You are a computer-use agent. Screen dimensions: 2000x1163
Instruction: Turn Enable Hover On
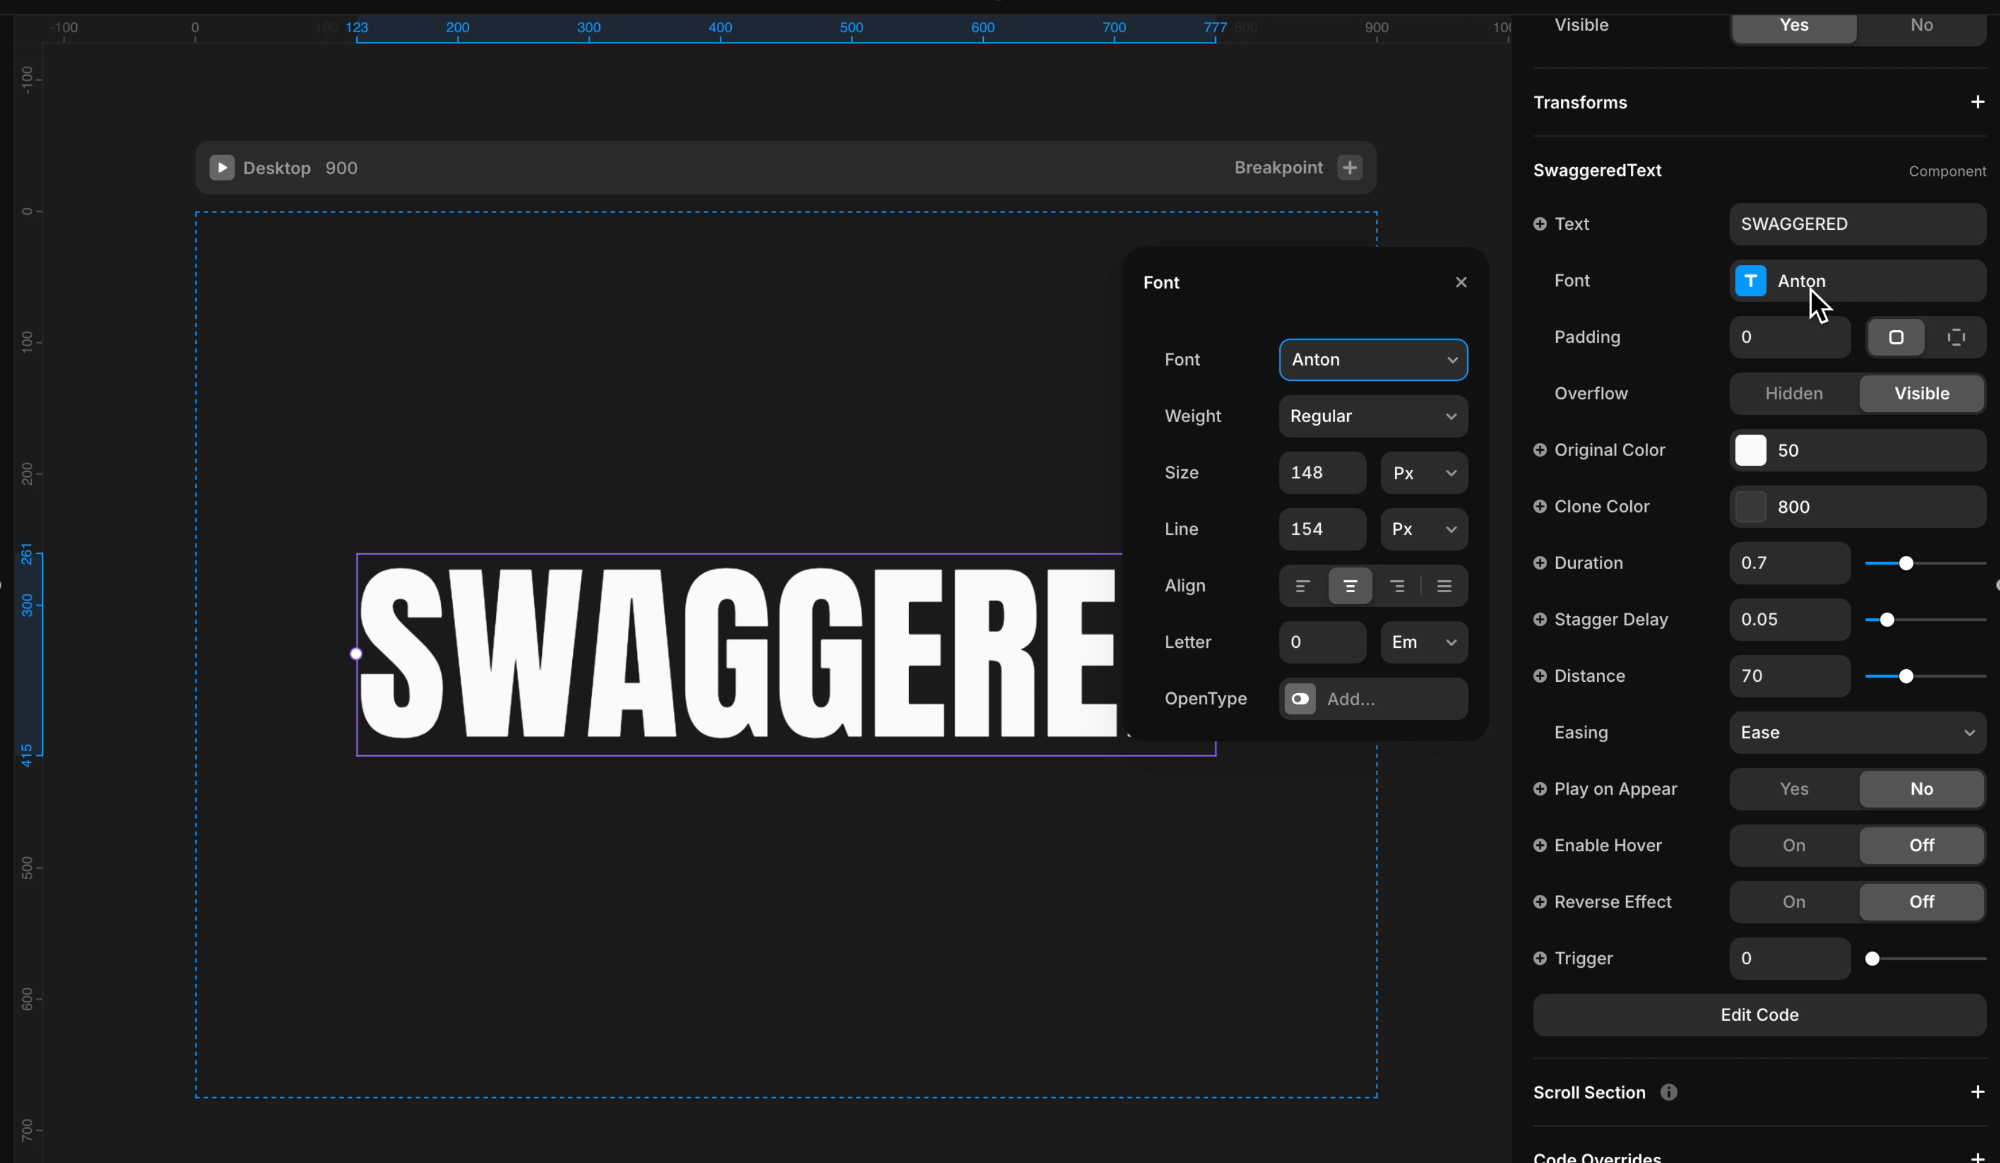[x=1794, y=845]
